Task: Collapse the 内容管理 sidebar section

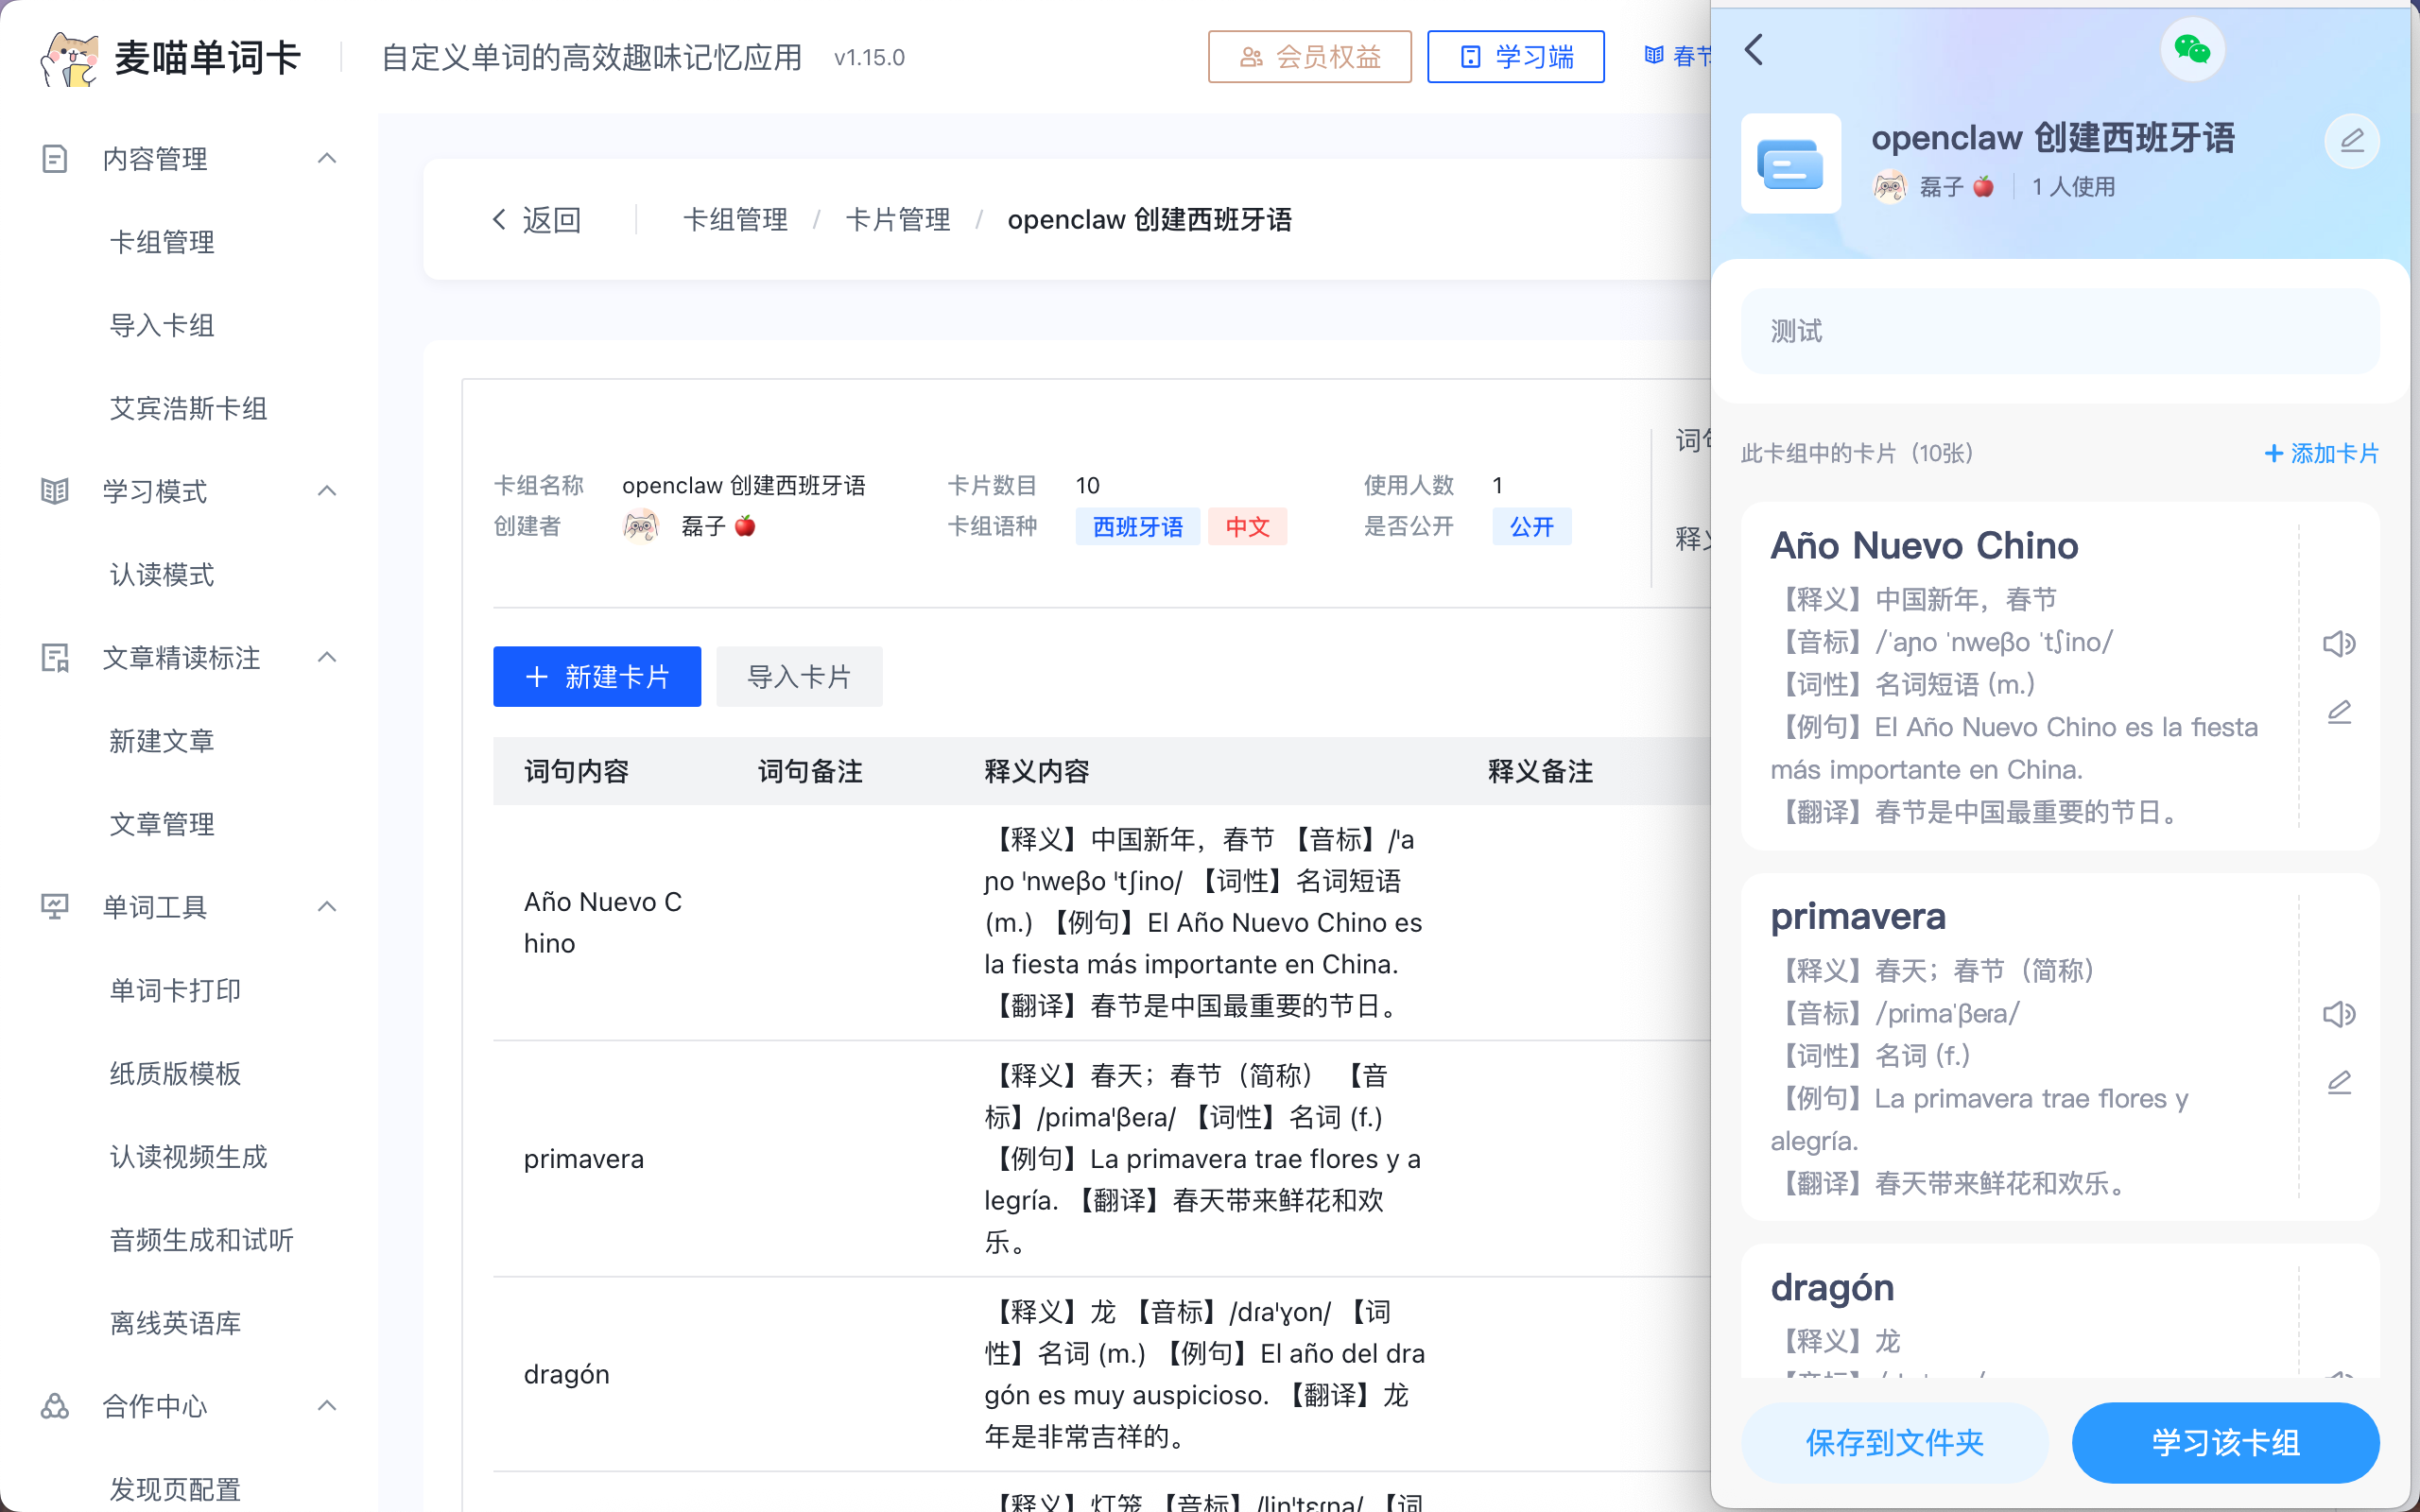Action: 326,158
